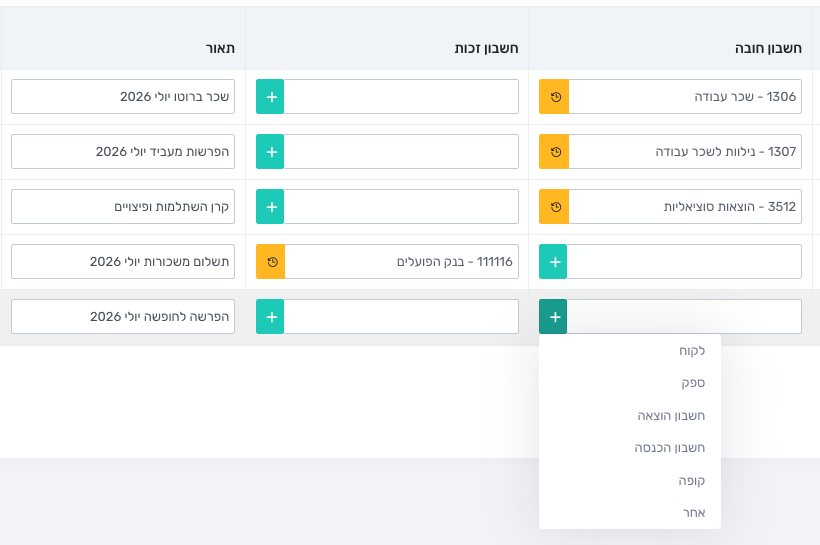Click history icon beside 111116 - בנק הפועלים
The image size is (820, 545).
point(271,262)
